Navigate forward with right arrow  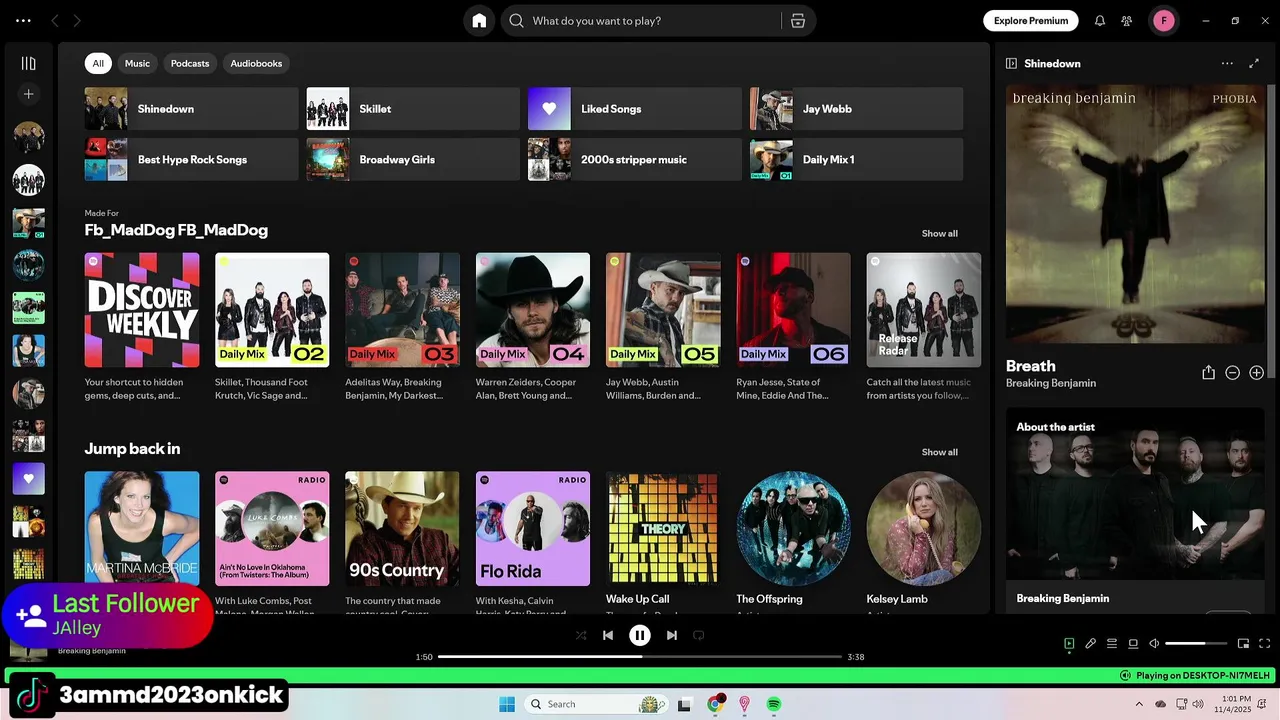pyautogui.click(x=77, y=21)
